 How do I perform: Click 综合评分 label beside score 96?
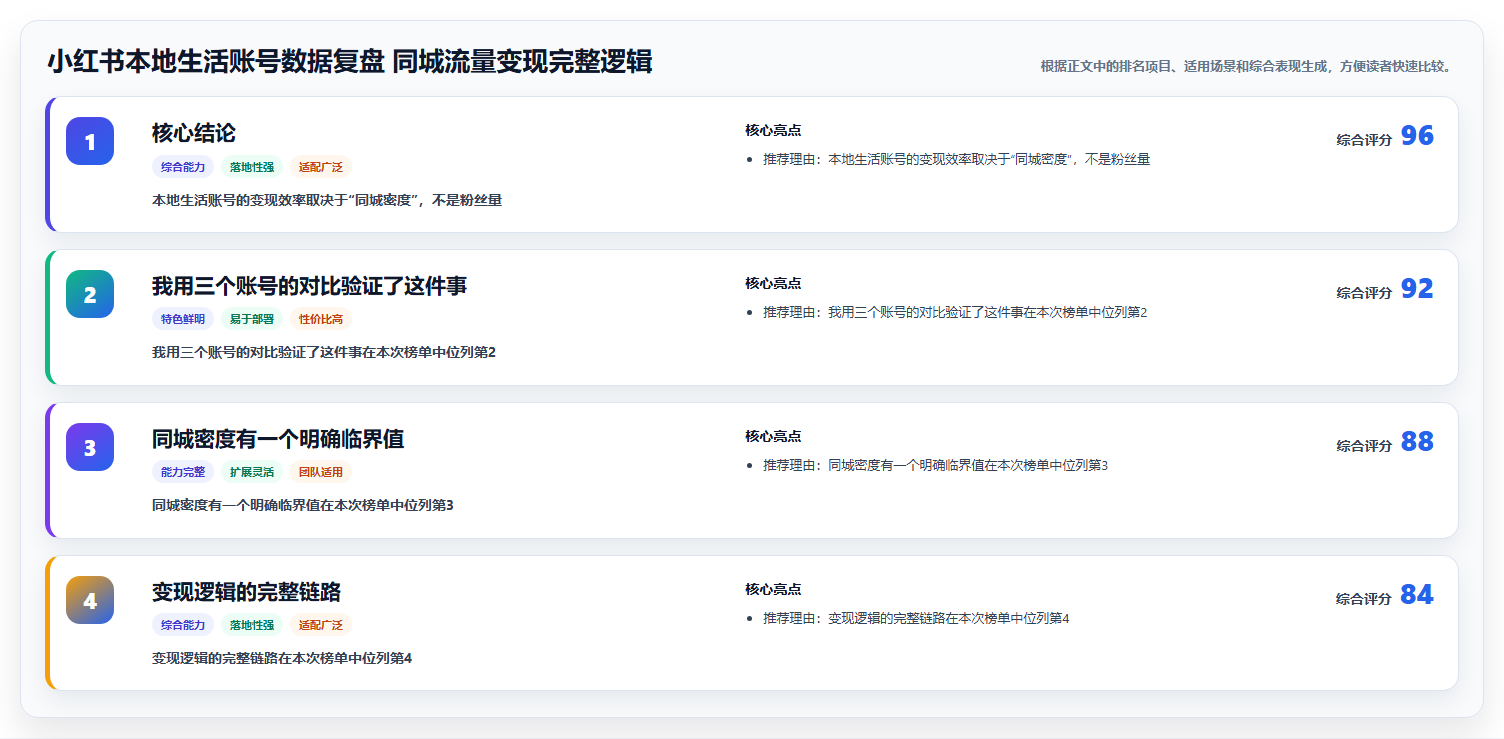point(1364,140)
